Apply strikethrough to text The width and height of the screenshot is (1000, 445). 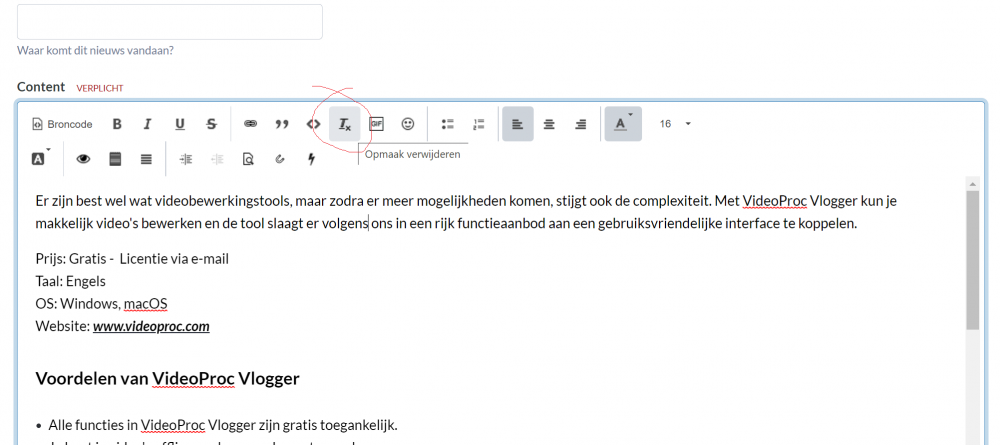point(211,124)
